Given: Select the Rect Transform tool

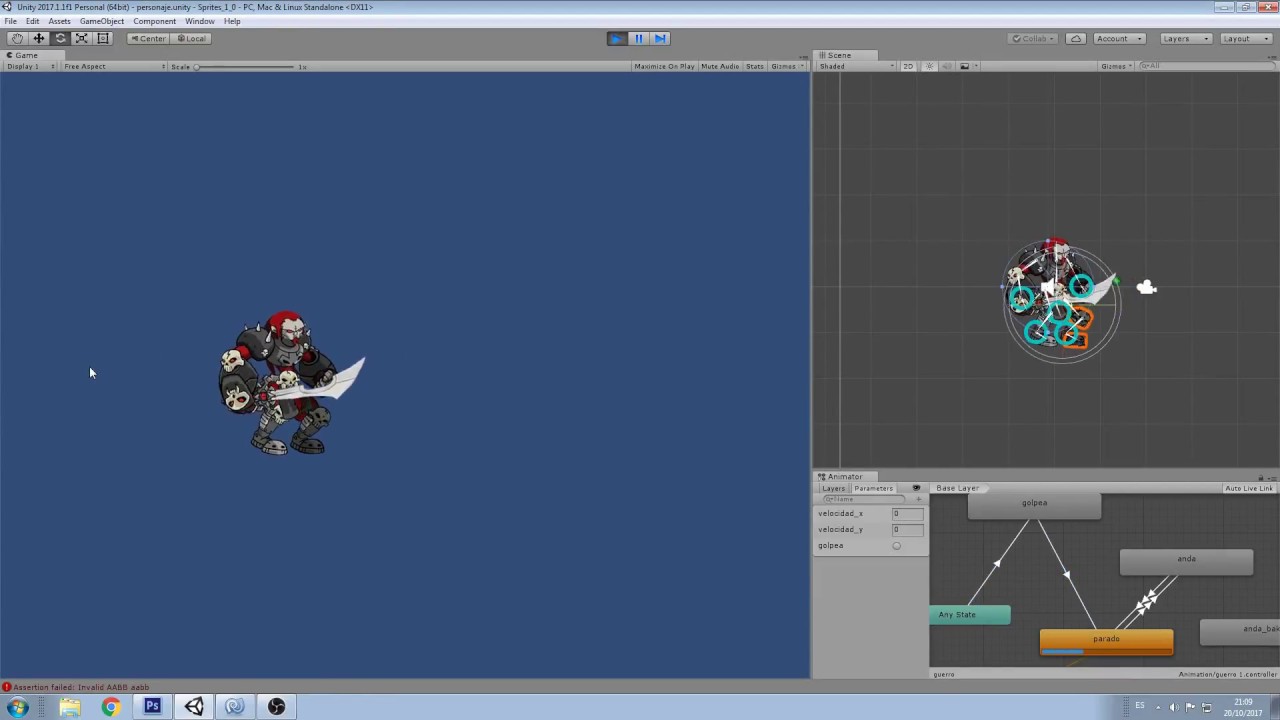Looking at the screenshot, I should [x=103, y=38].
